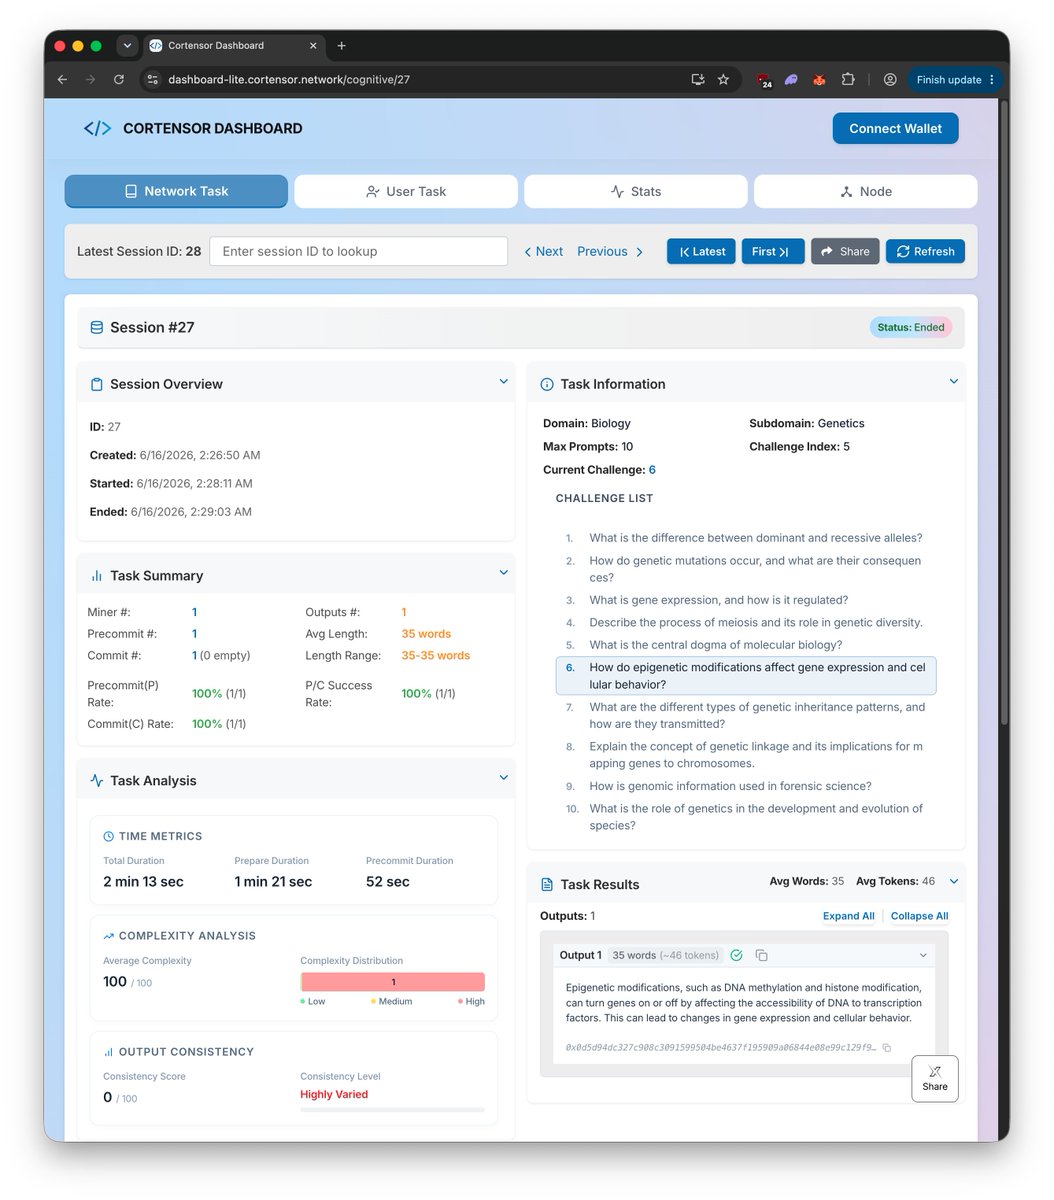Collapse the Task Summary panel chevron
Image resolution: width=1054 pixels, height=1200 pixels.
[x=504, y=573]
